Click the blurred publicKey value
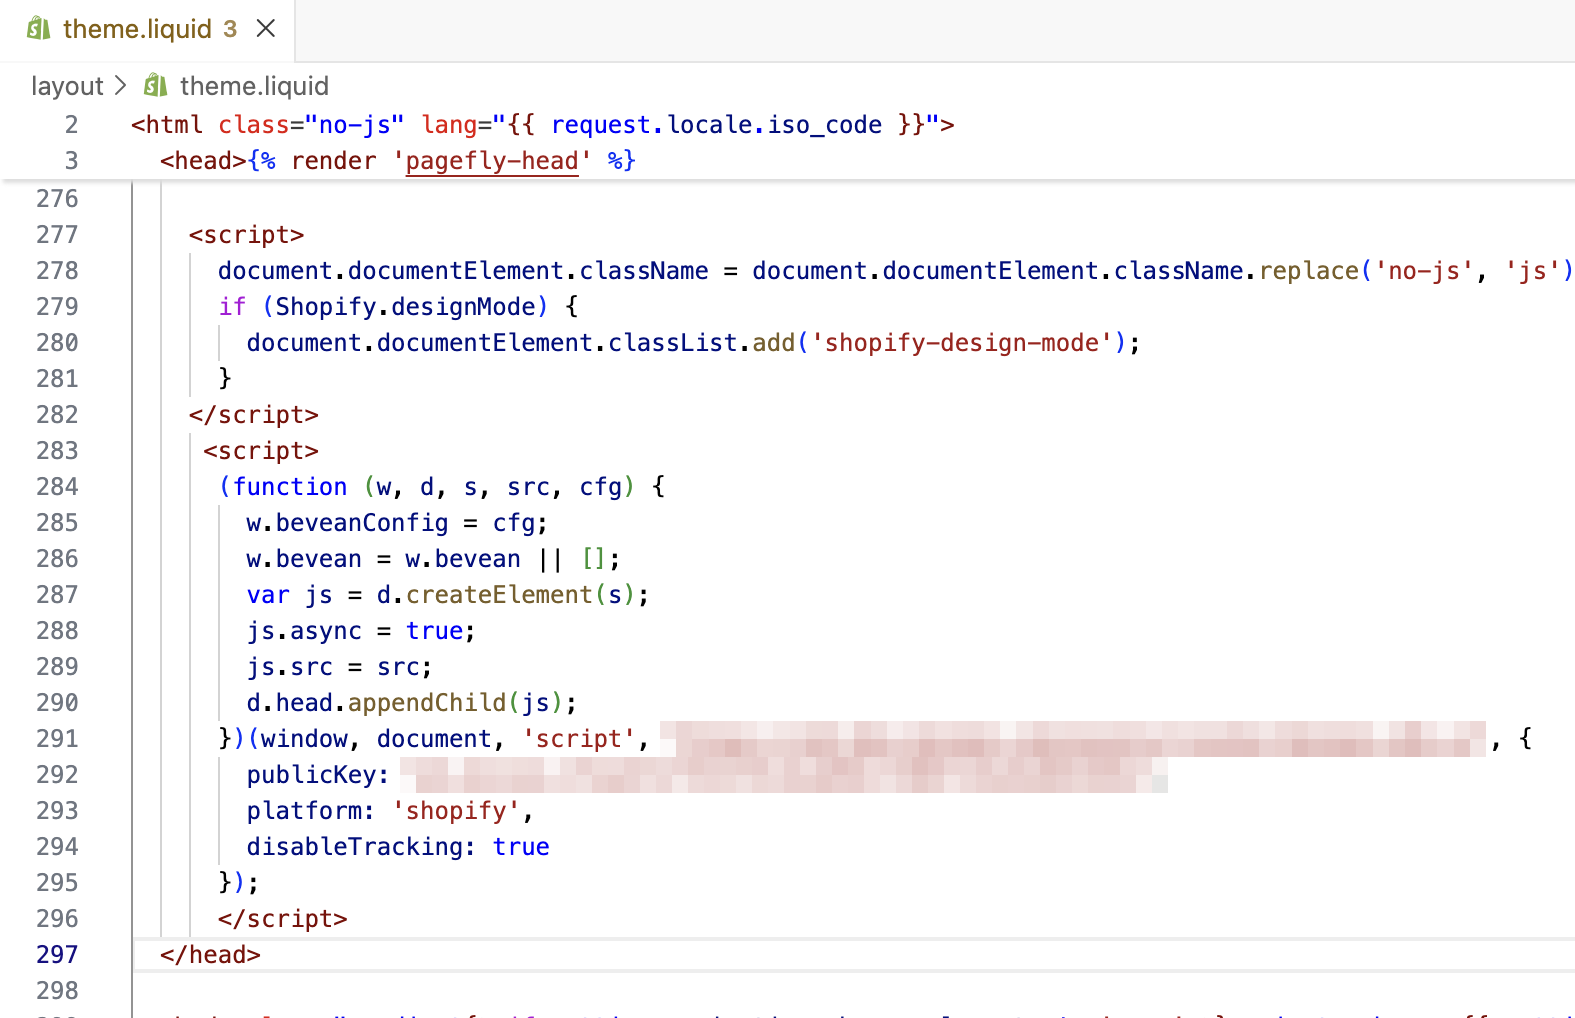This screenshot has width=1575, height=1018. pyautogui.click(x=784, y=775)
